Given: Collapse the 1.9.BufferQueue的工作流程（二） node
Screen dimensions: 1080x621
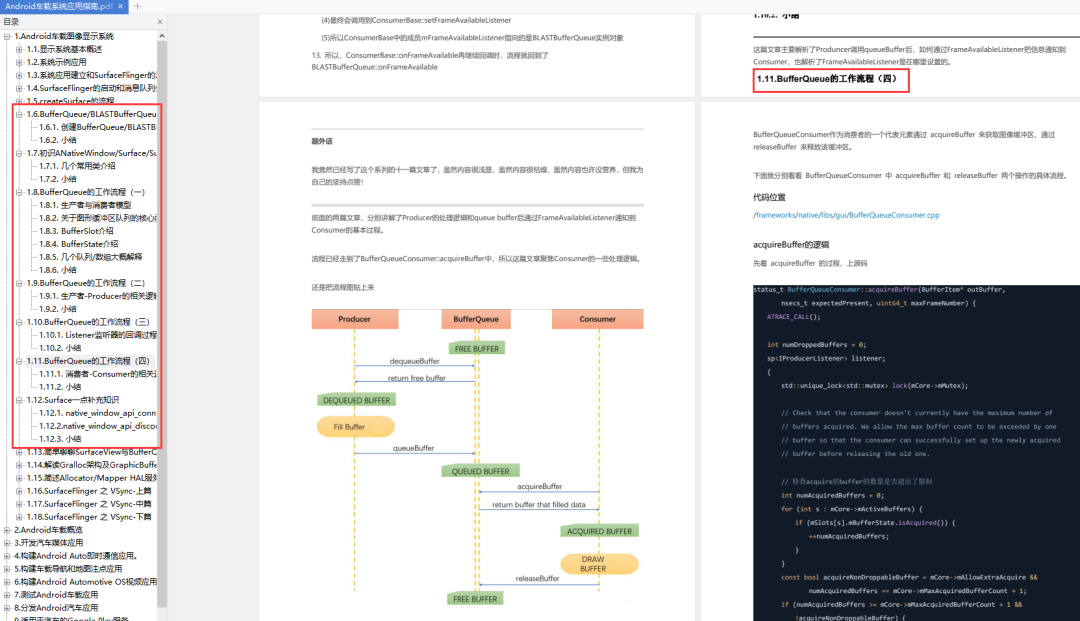Looking at the screenshot, I should (19, 283).
